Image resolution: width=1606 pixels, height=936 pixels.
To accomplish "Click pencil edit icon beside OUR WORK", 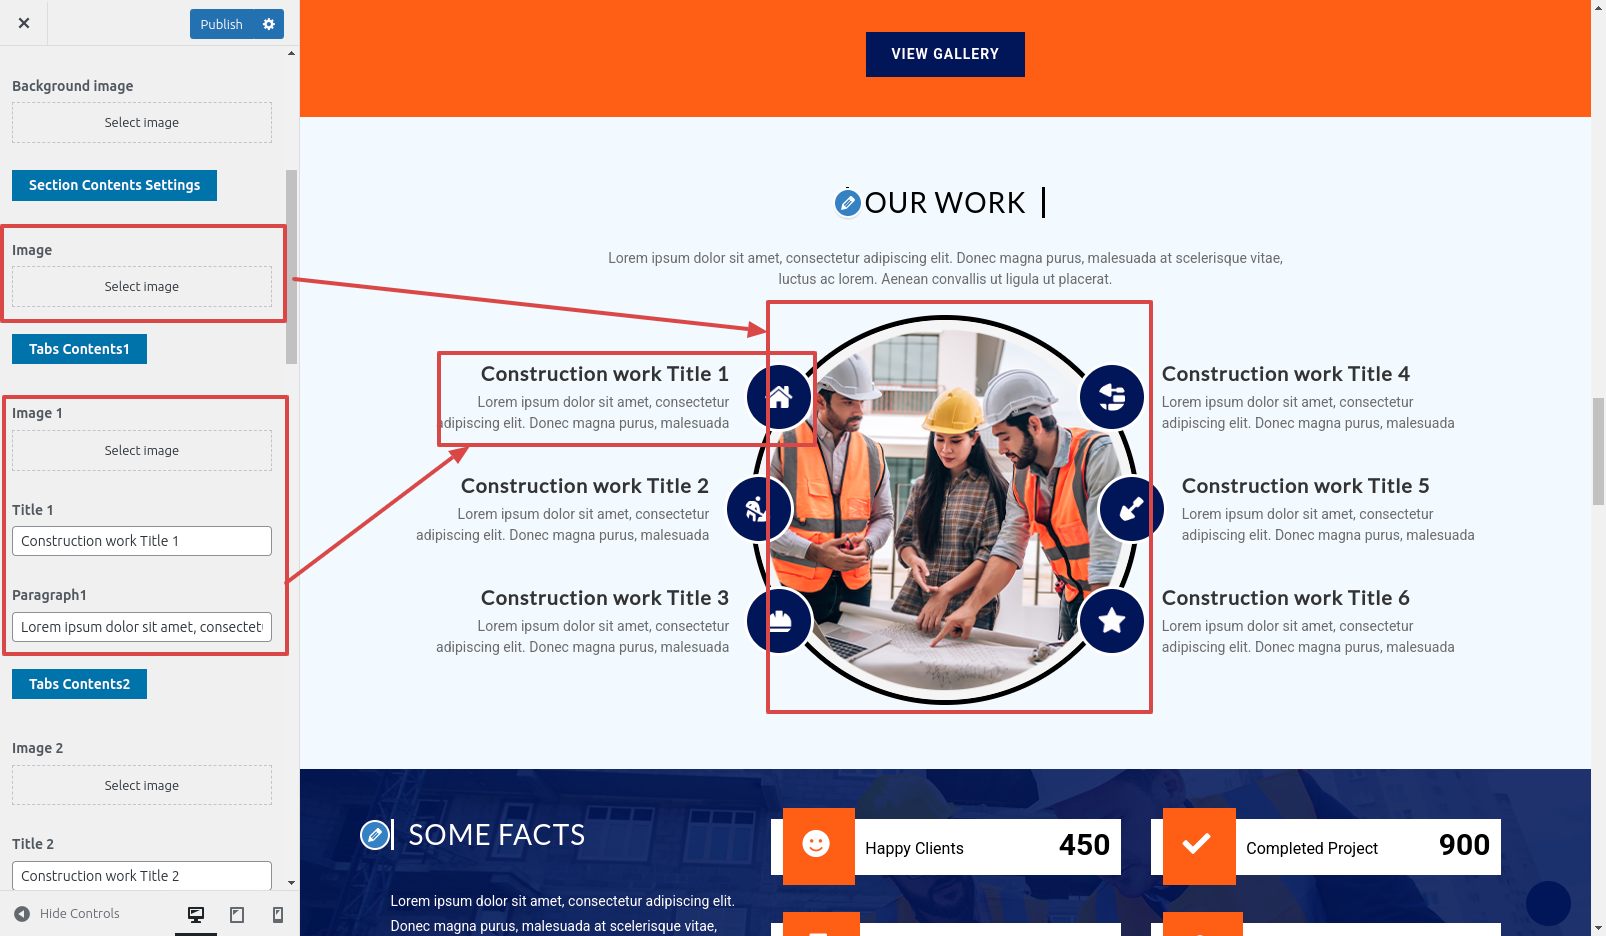I will point(848,204).
